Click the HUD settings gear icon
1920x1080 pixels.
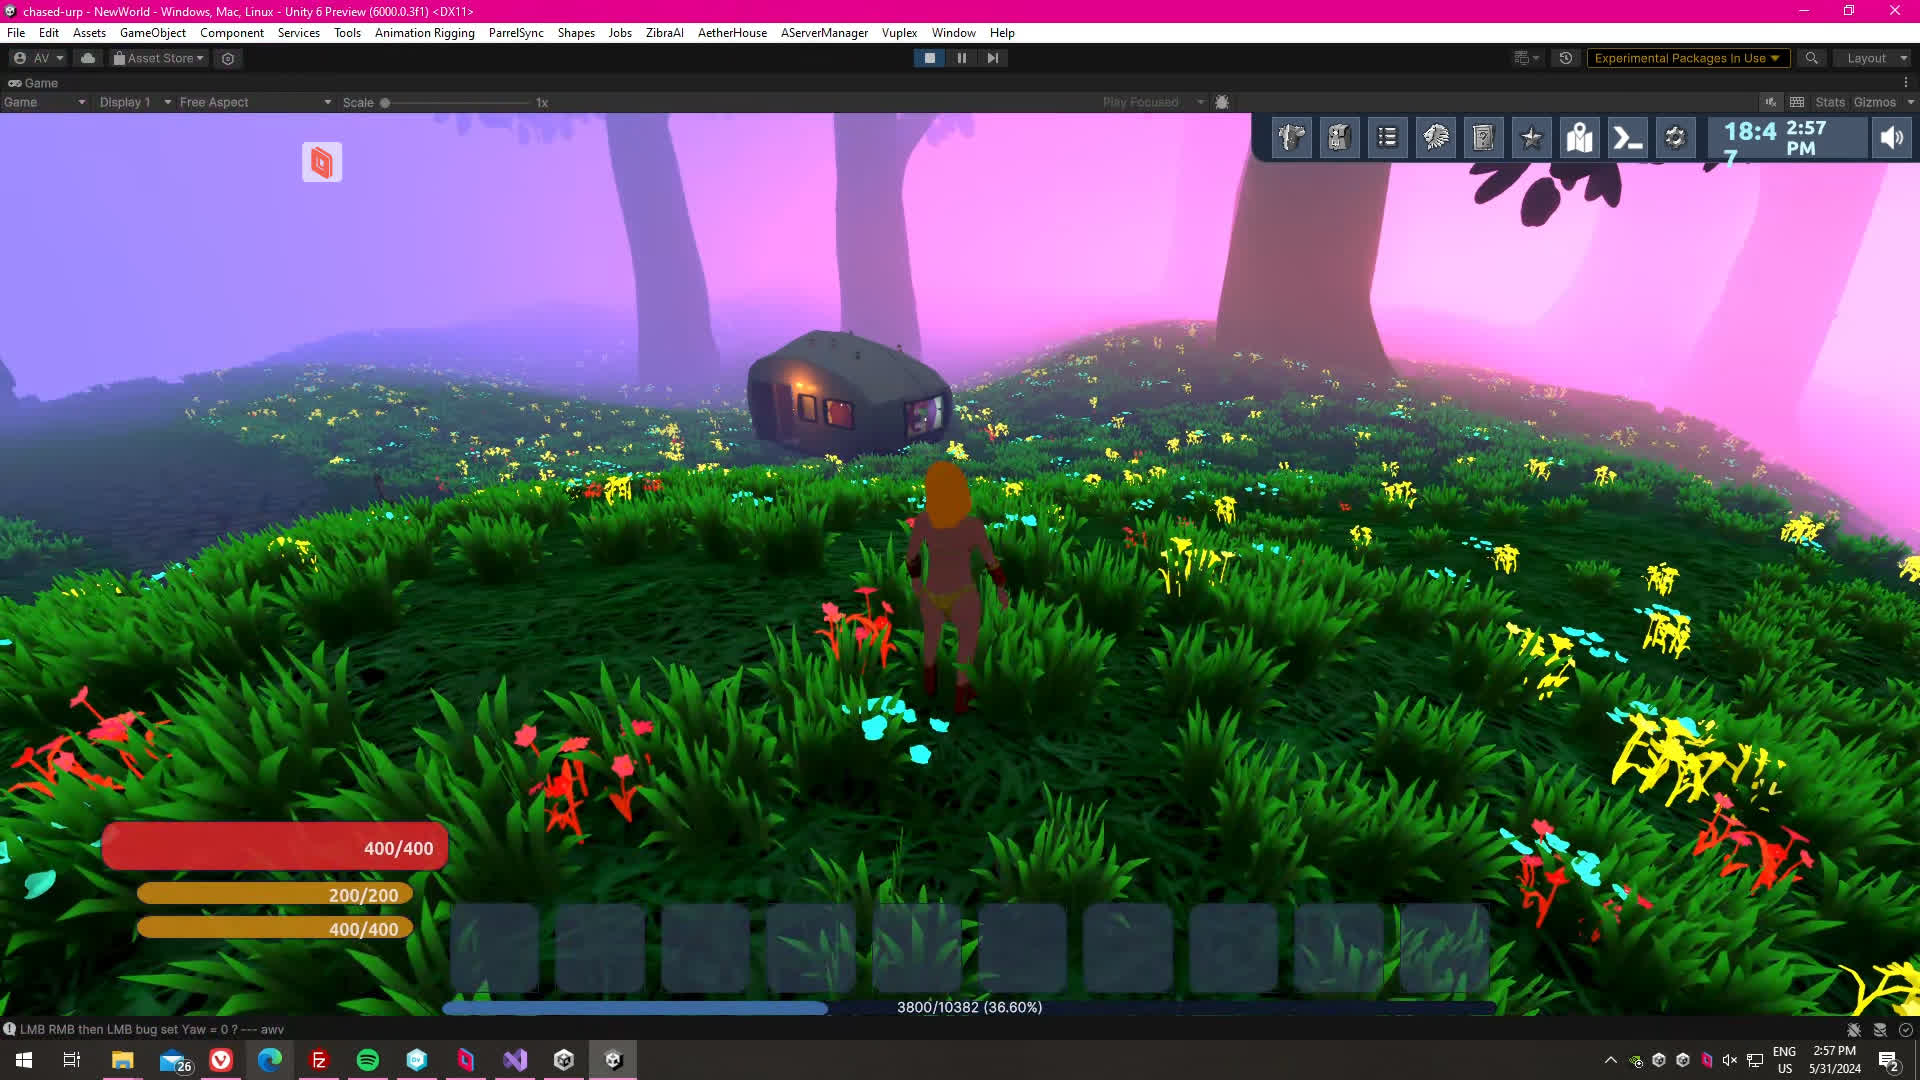coord(1675,138)
